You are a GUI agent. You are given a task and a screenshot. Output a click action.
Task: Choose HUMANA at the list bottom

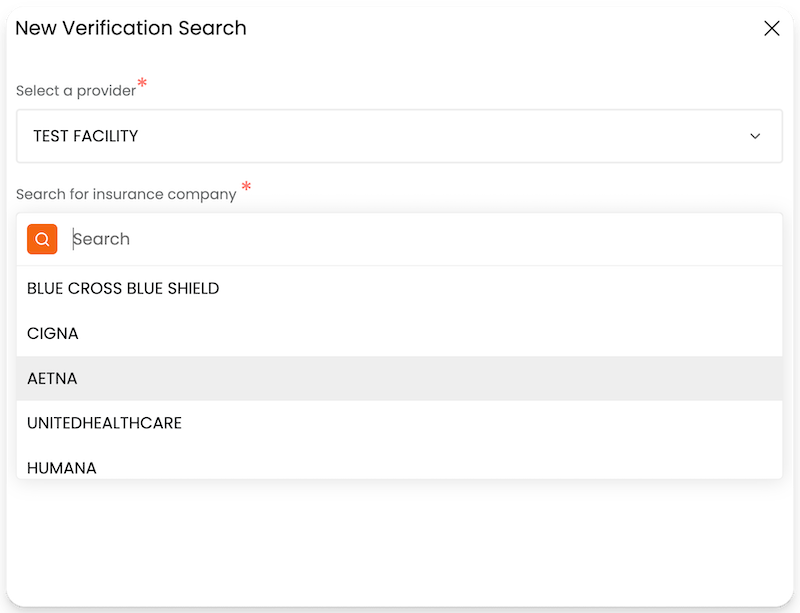pyautogui.click(x=62, y=467)
